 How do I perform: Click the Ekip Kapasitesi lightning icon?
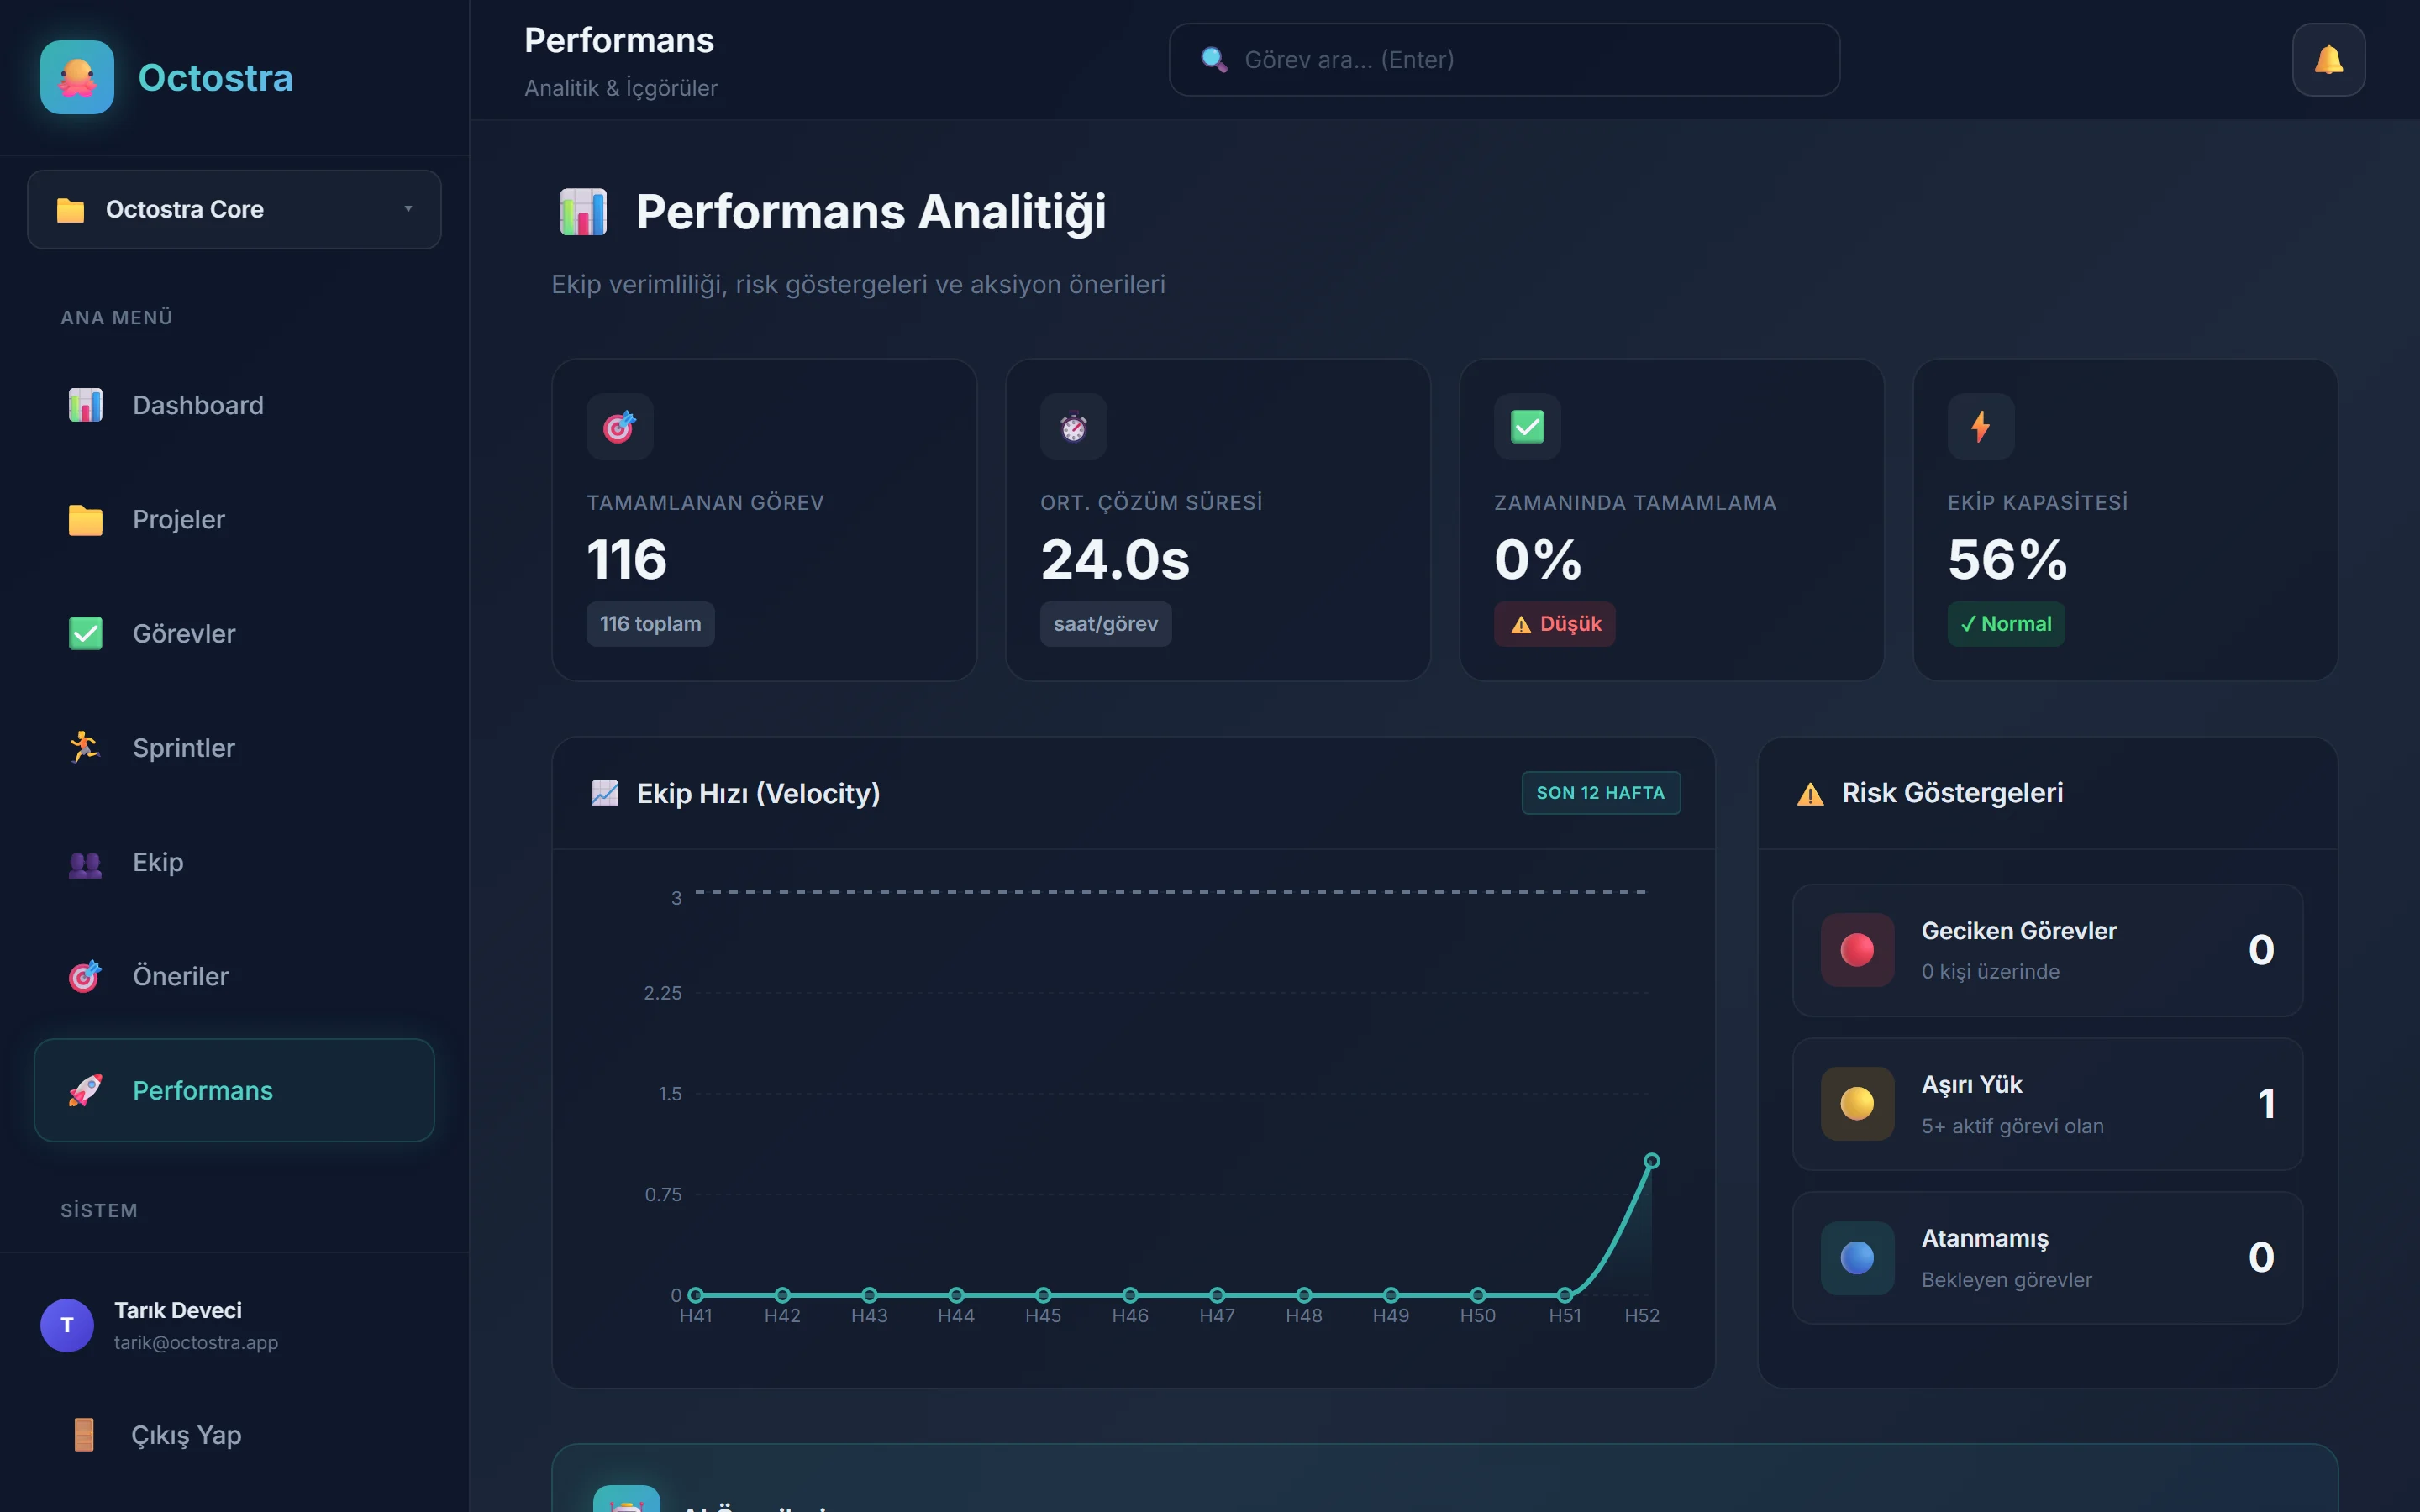point(1980,427)
